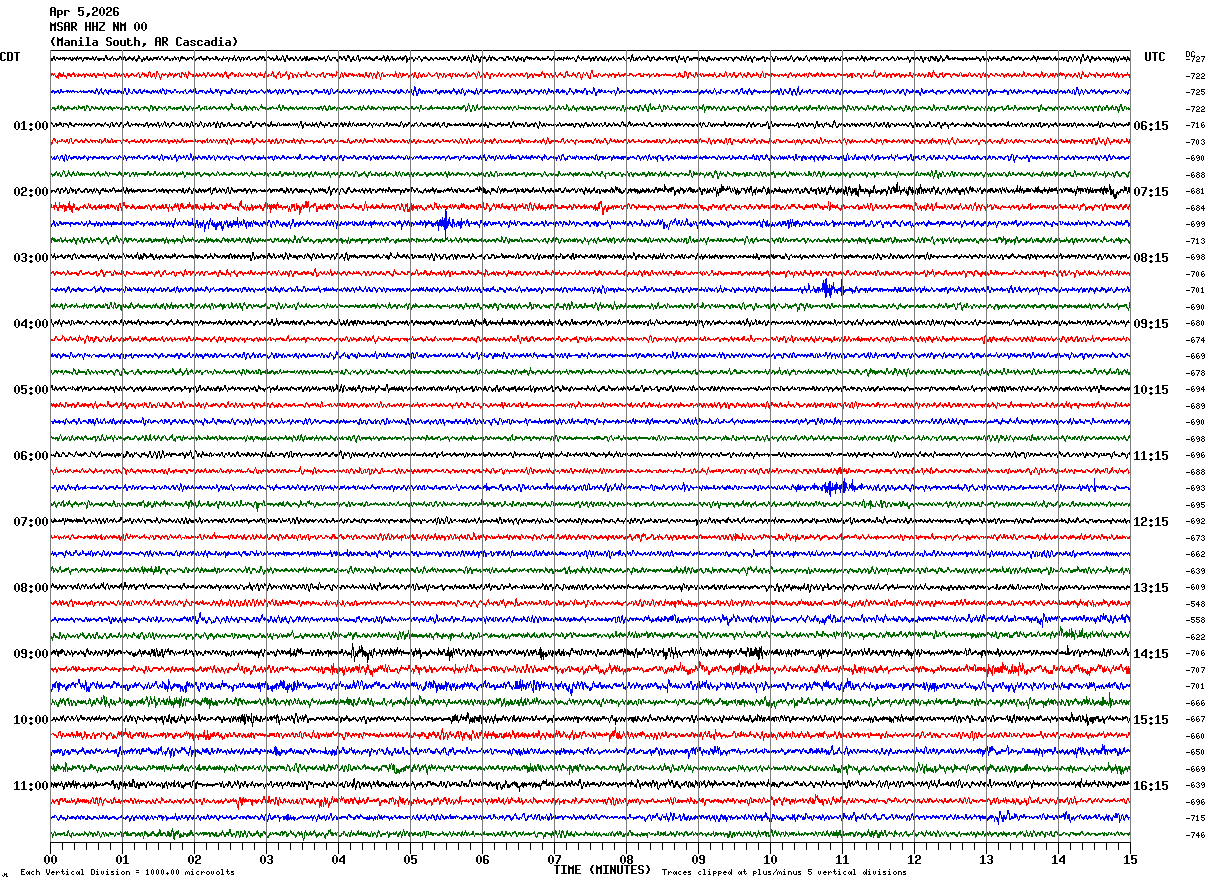Screen dimensions: 1210x886
Task: Click the '07:15' UTC time label
Action: (1151, 192)
